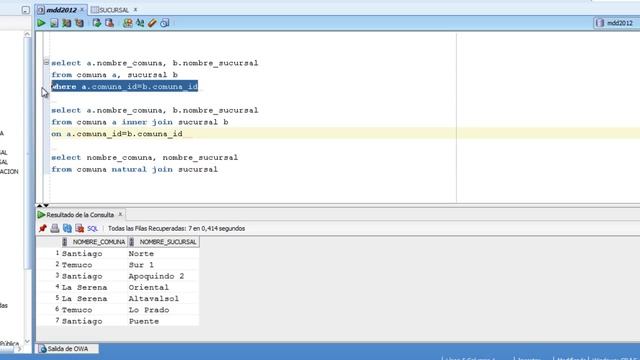
Task: Click the NOMBRE_SUCURSAL column header
Action: tap(164, 242)
